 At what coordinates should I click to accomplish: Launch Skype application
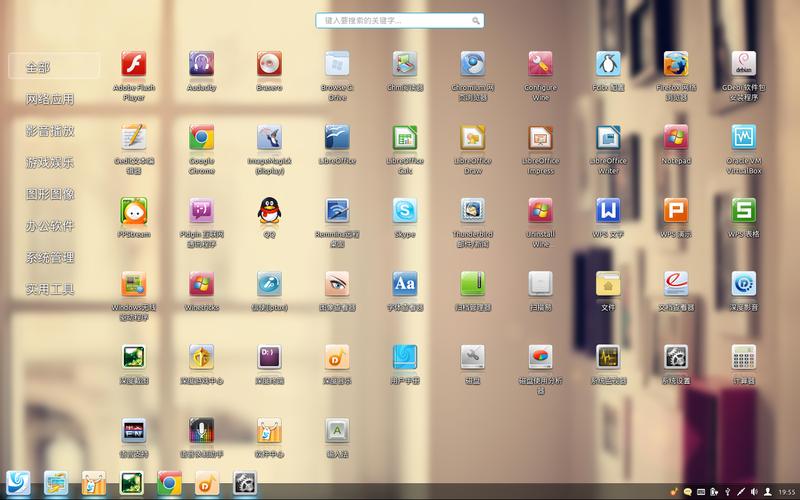coord(405,211)
